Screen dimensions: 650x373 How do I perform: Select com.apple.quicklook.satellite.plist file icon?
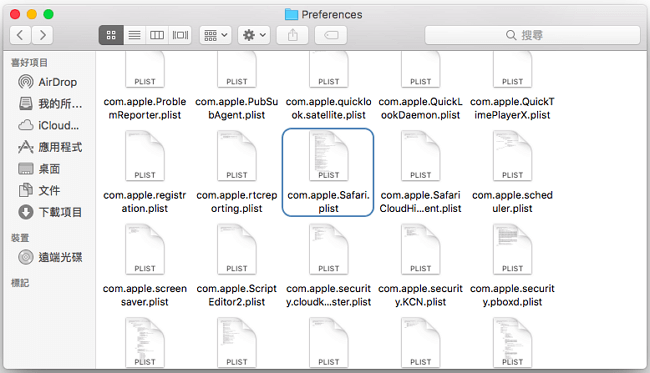click(x=329, y=69)
